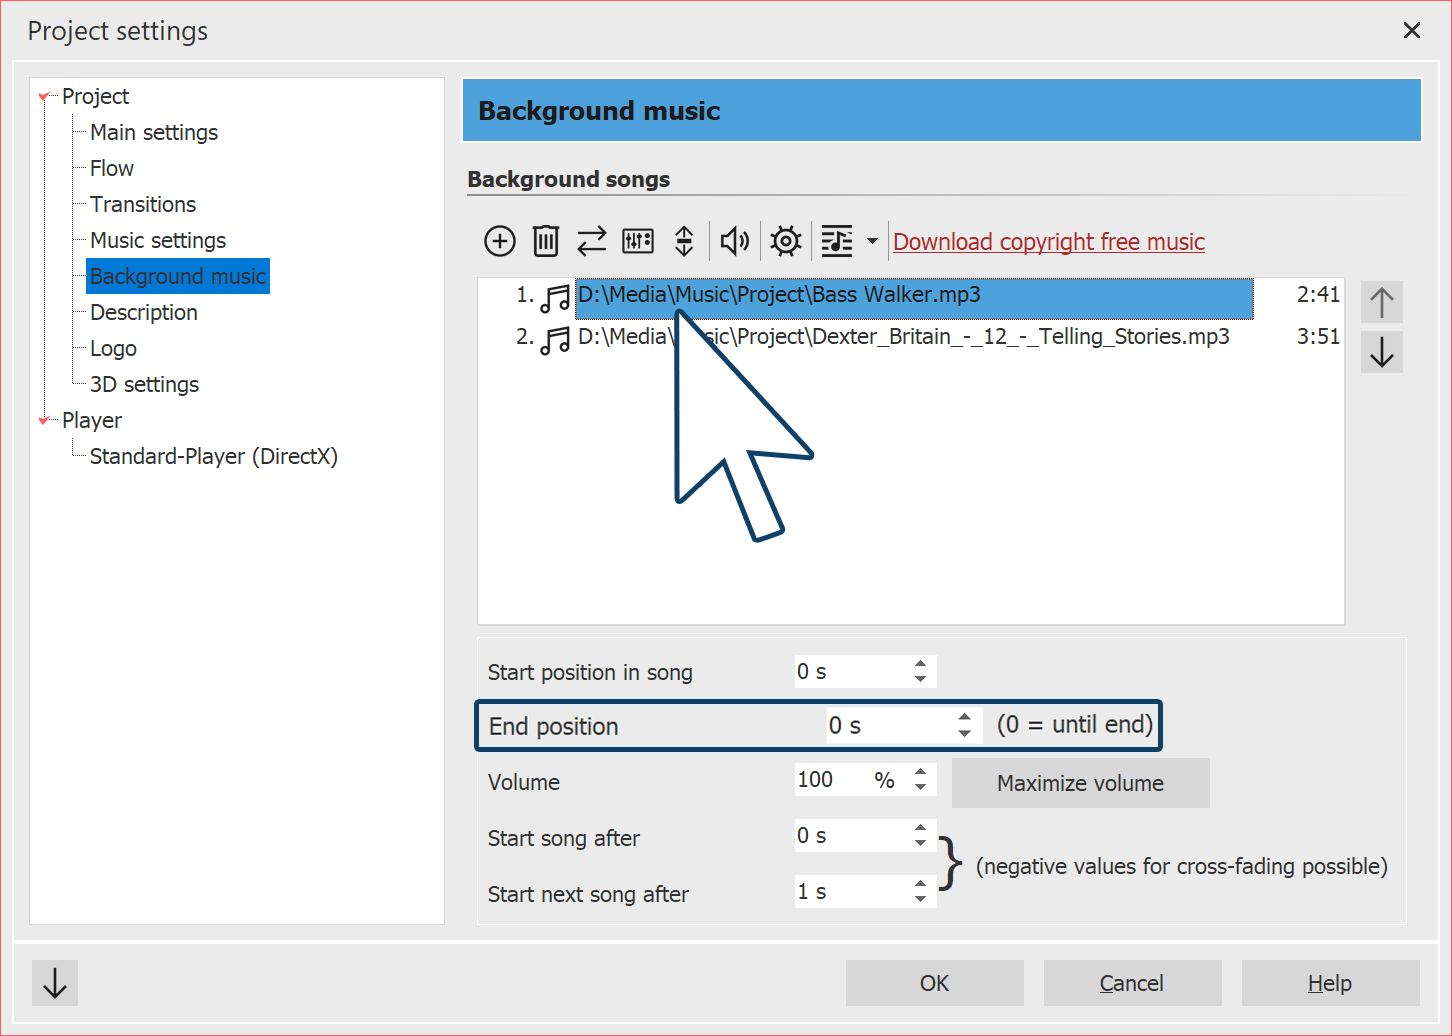Move song down with down arrow button
Viewport: 1452px width, 1036px height.
(1382, 352)
